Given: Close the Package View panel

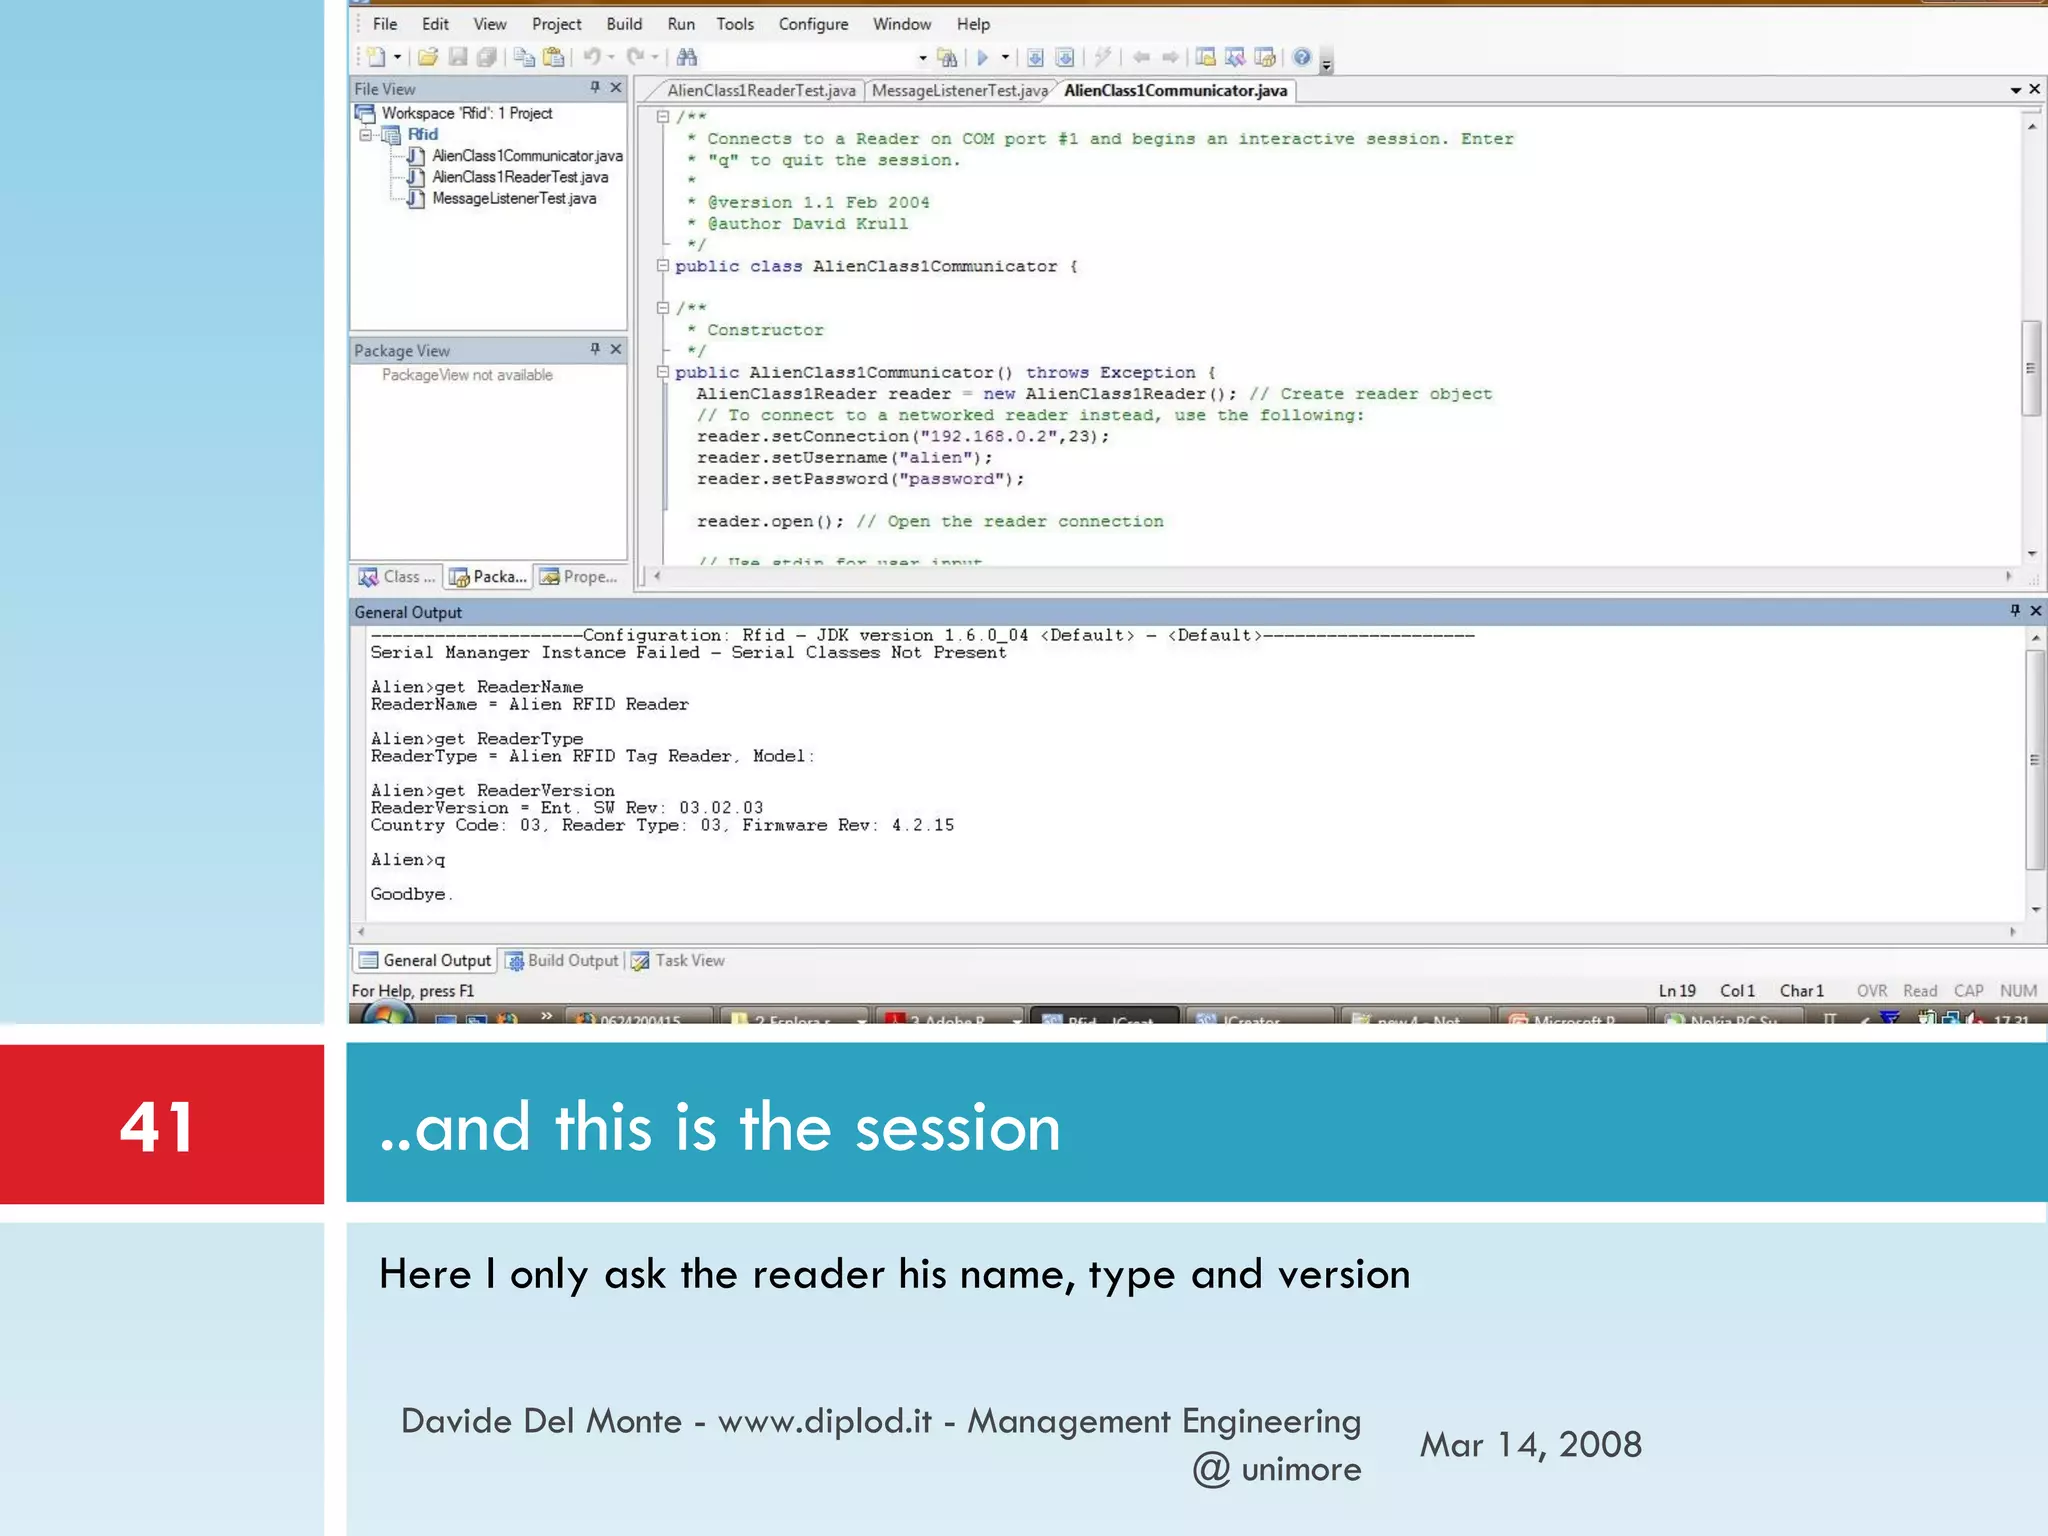Looking at the screenshot, I should pyautogui.click(x=616, y=349).
